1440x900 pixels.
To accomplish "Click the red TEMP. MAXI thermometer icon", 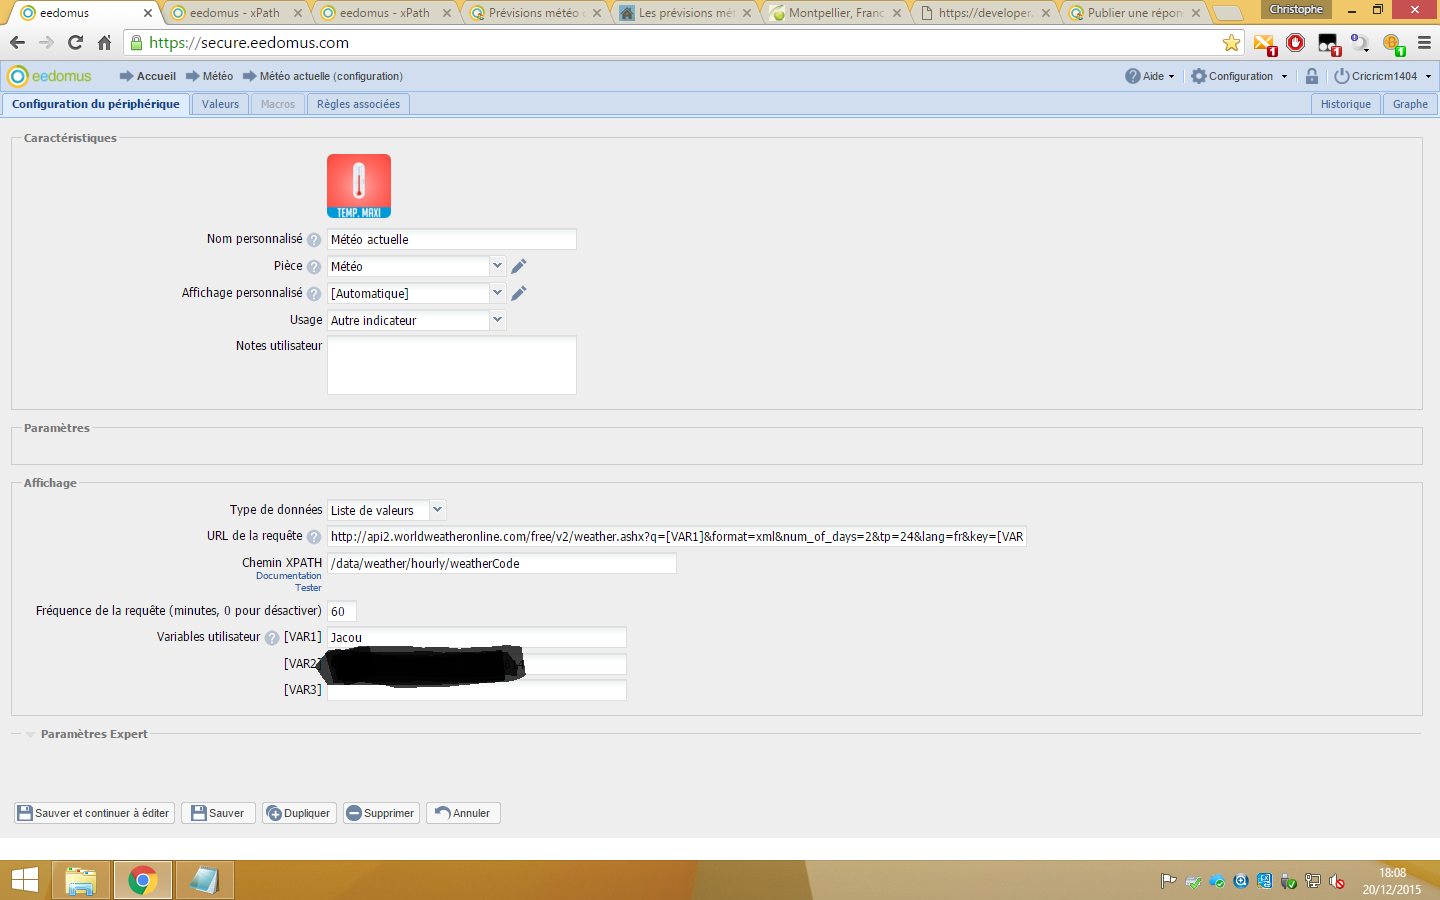I will 359,186.
